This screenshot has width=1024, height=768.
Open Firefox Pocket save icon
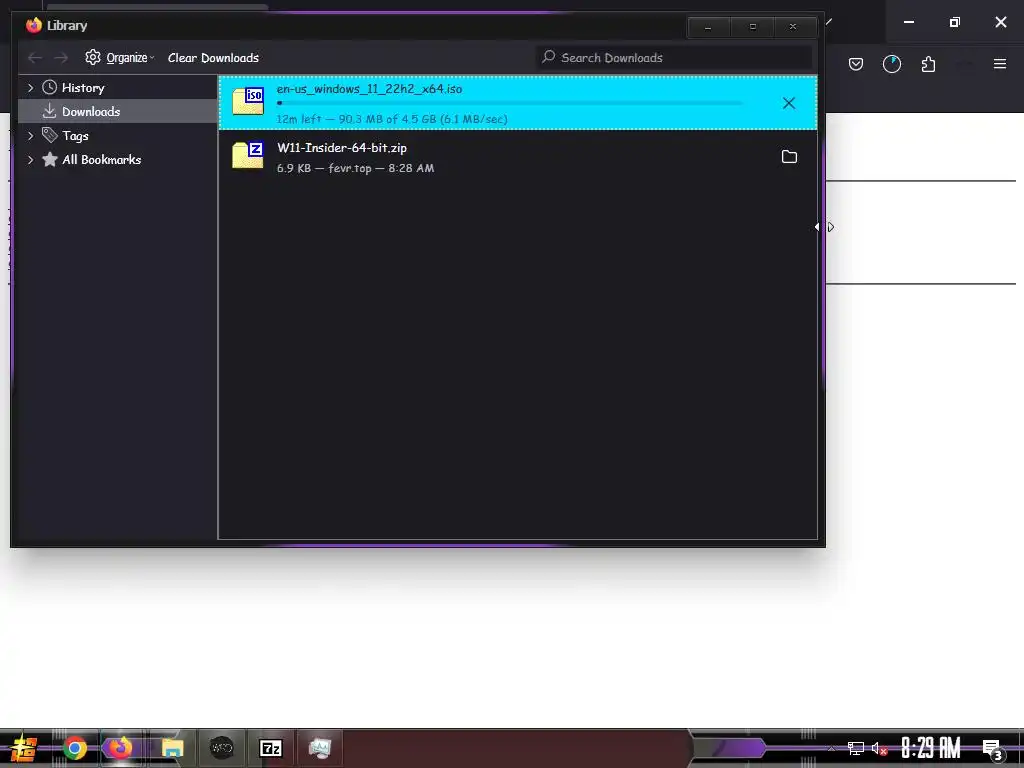pyautogui.click(x=856, y=64)
